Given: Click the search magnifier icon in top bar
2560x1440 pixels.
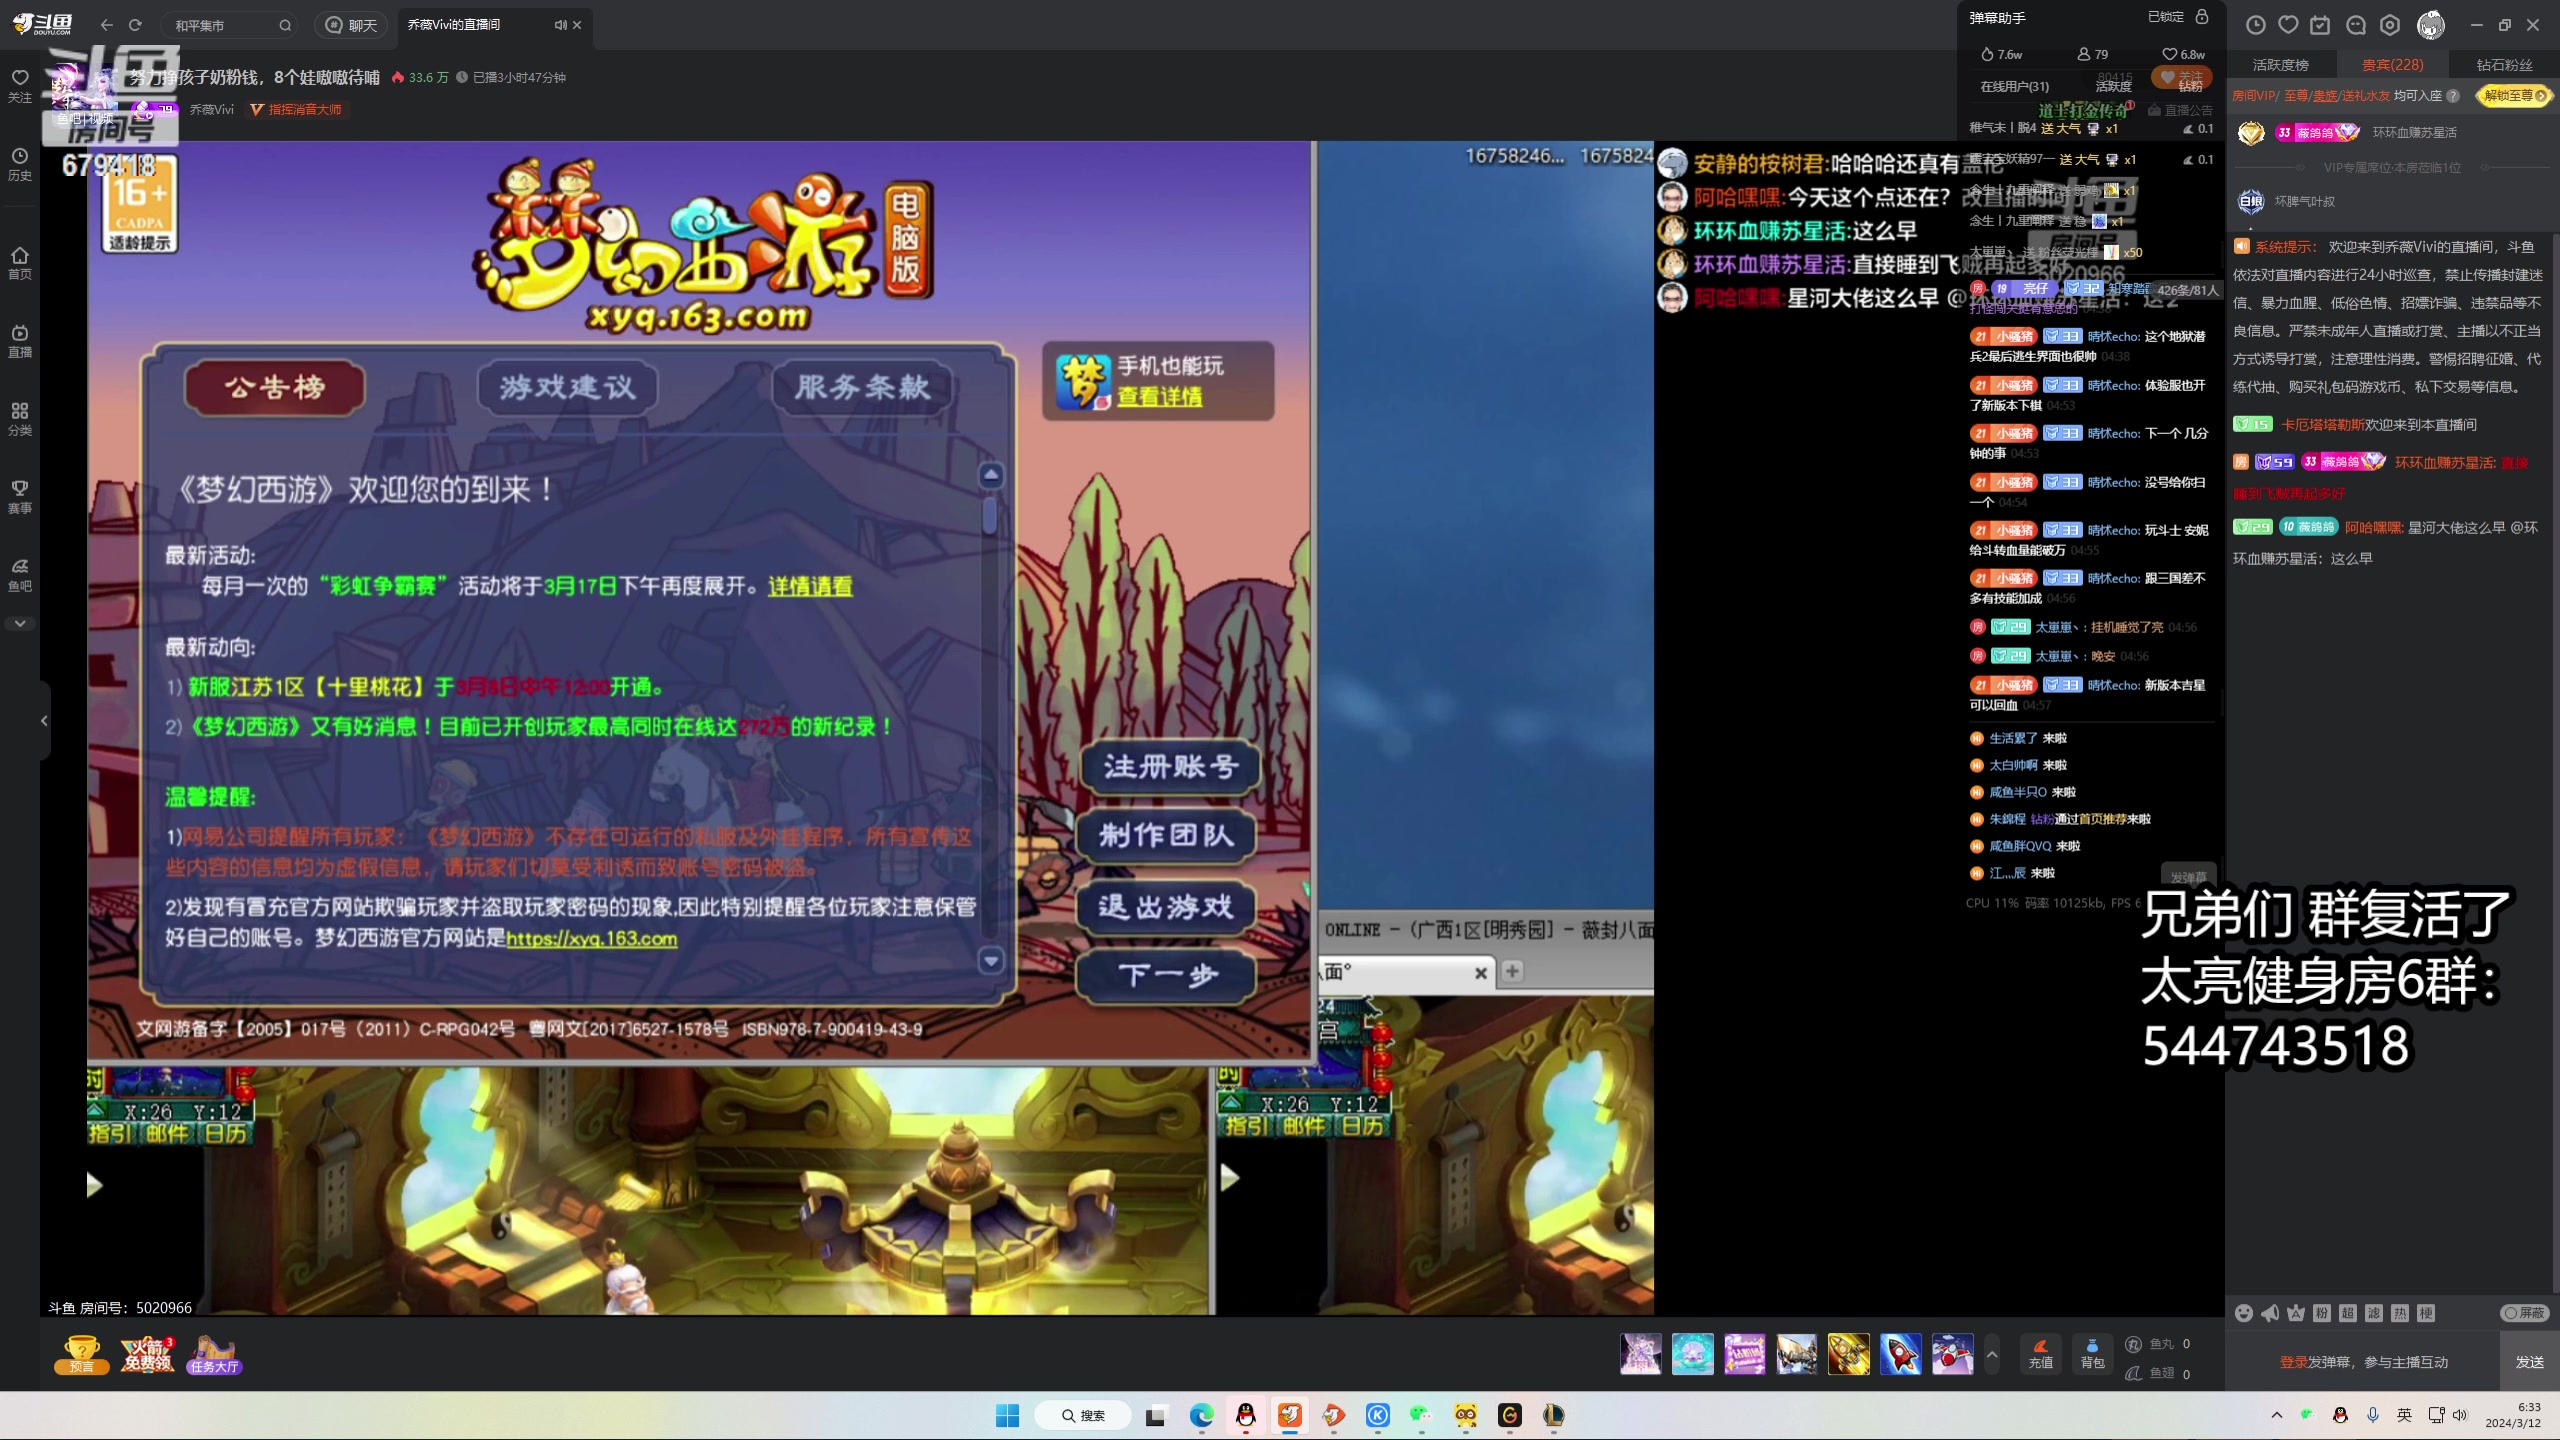Looking at the screenshot, I should click(x=285, y=25).
